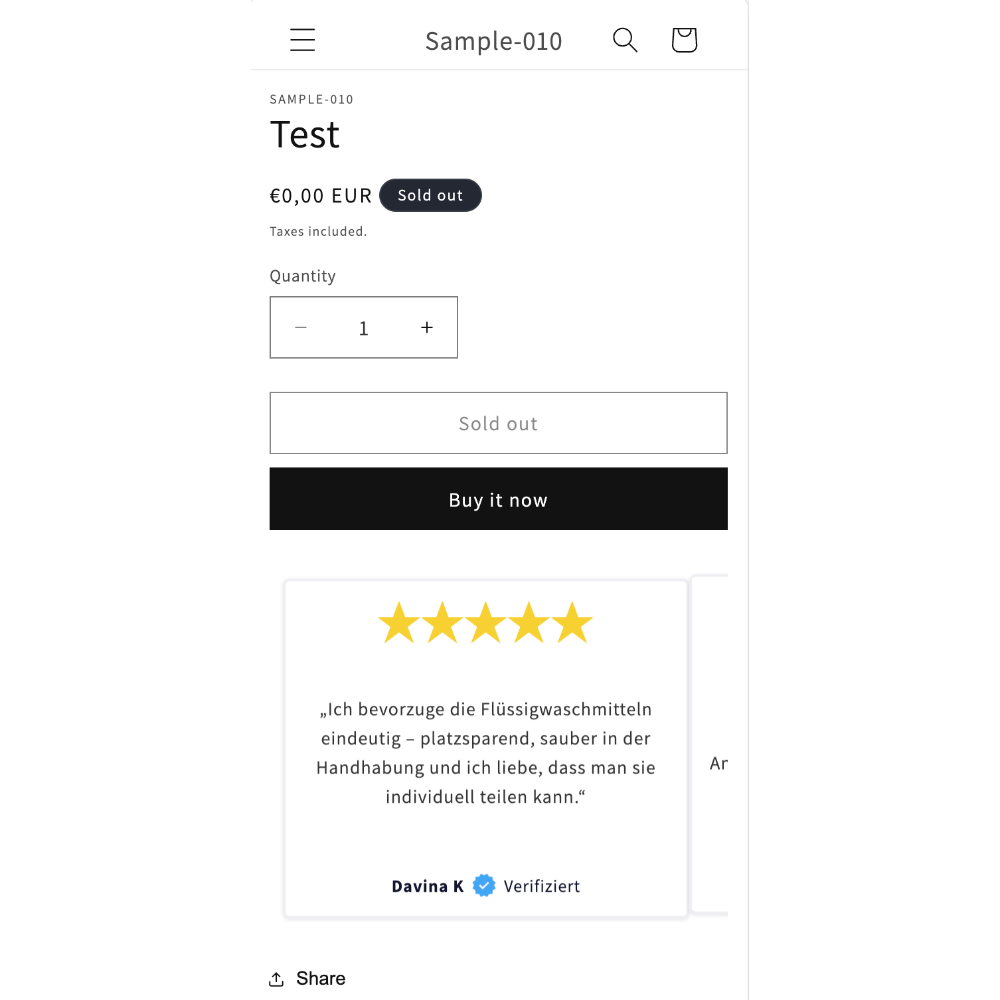The image size is (1000, 1000).
Task: Click the German review quote text
Action: click(x=486, y=753)
